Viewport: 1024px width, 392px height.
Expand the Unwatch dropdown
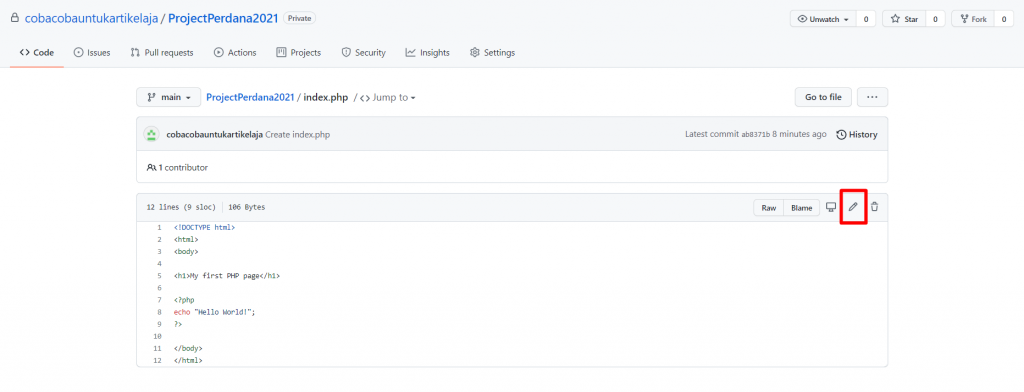(823, 19)
